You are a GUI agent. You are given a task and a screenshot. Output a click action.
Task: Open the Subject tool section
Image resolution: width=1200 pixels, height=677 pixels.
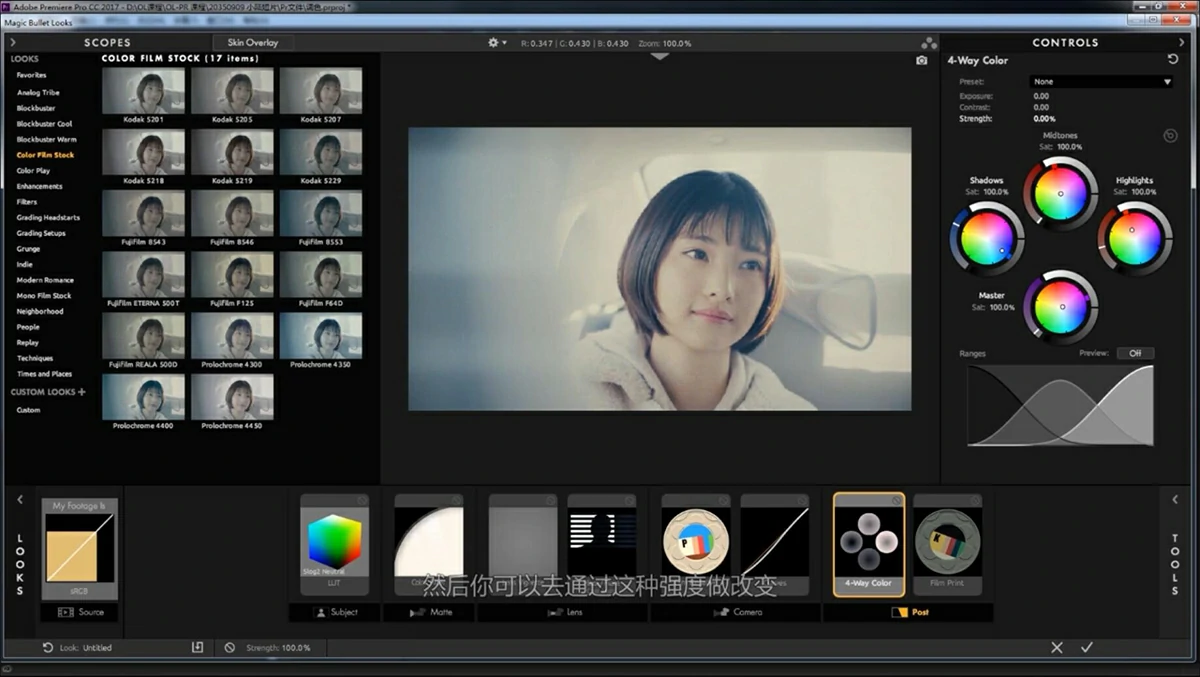coord(335,612)
